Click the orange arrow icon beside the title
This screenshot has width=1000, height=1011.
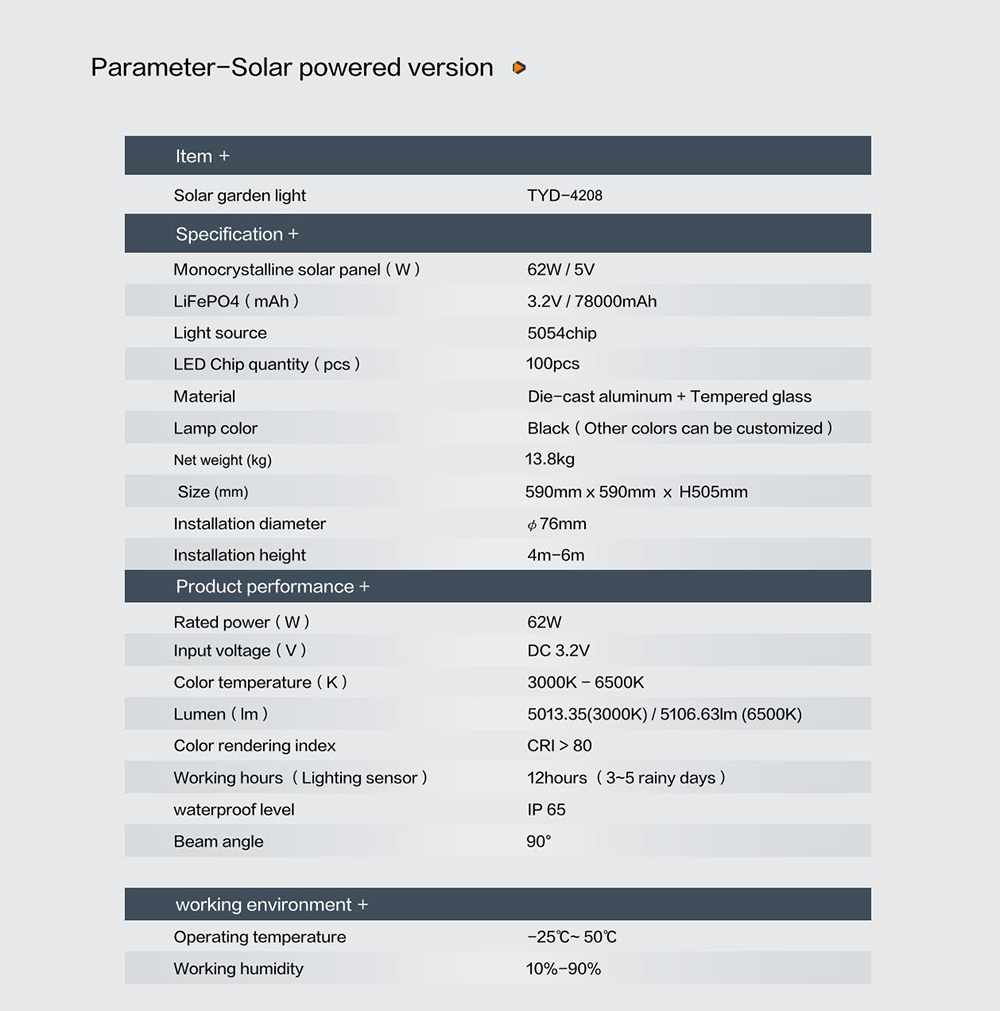pos(519,68)
